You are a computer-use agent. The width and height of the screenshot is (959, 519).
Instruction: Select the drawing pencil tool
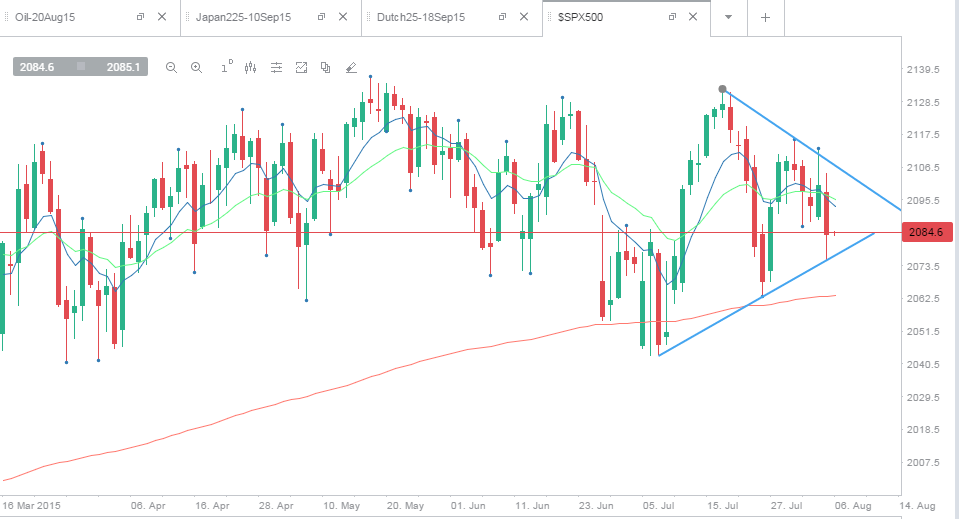[x=351, y=68]
